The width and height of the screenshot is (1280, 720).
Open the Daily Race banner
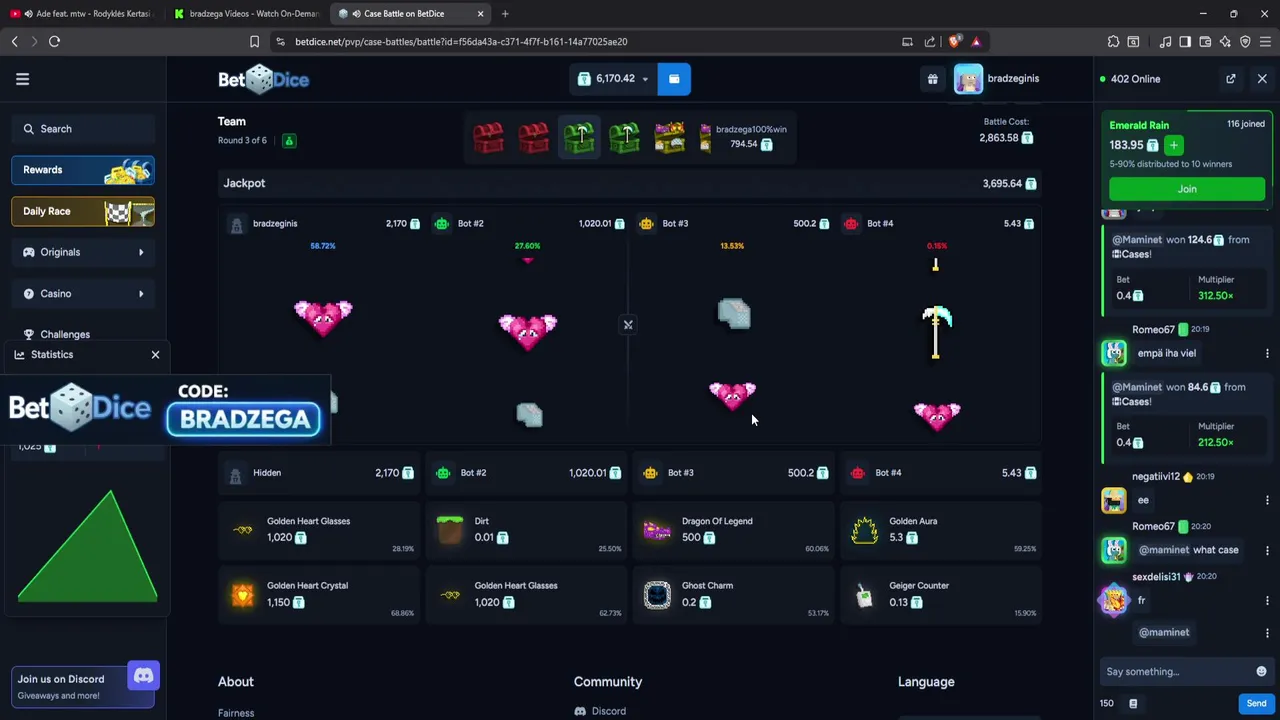[83, 211]
